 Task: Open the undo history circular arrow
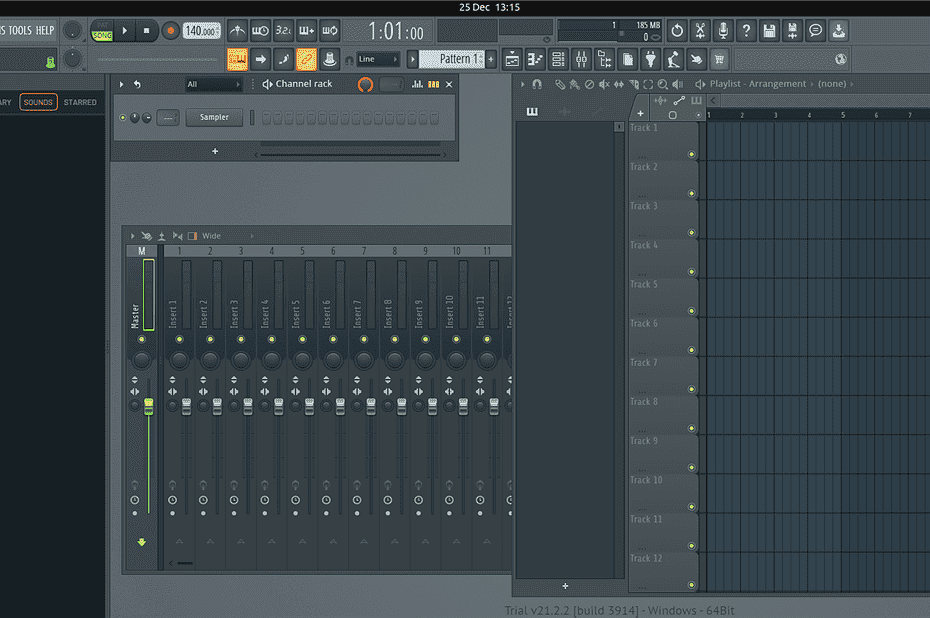(x=677, y=30)
